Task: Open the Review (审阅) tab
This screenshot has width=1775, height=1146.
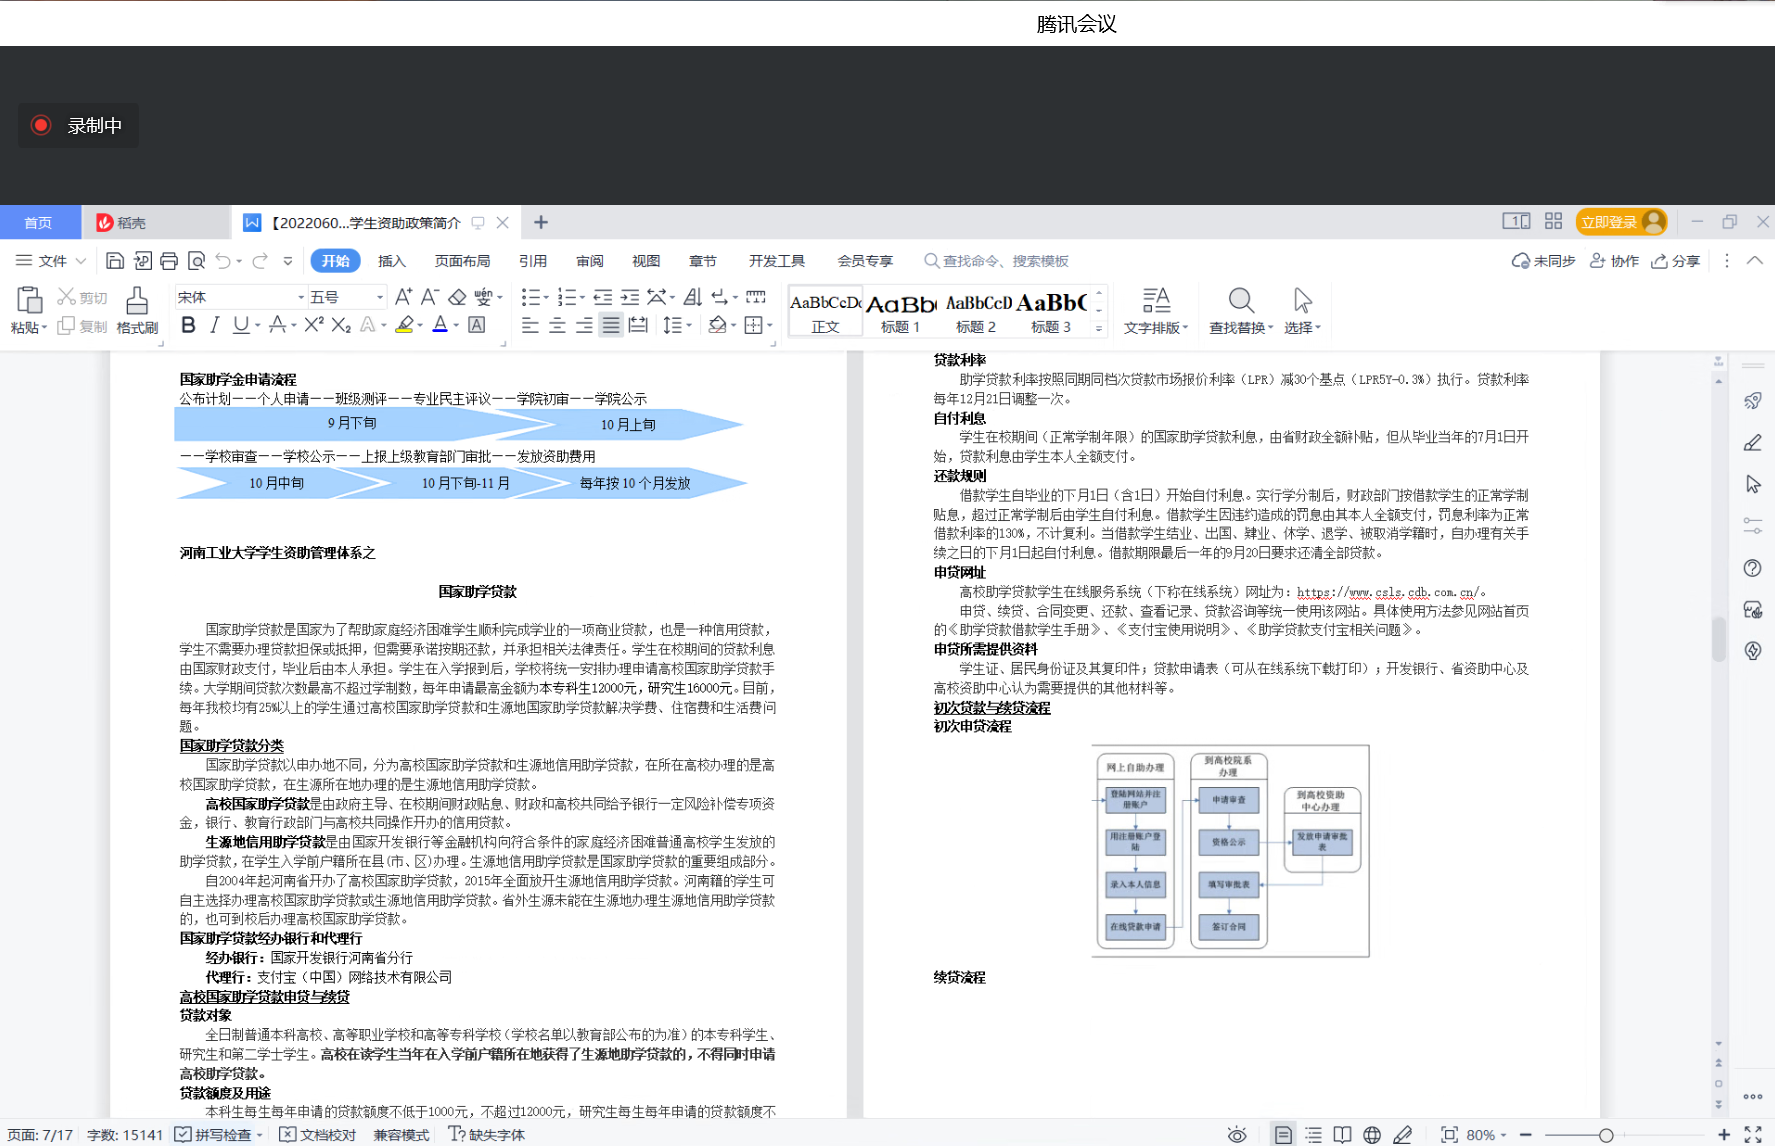Action: tap(589, 261)
